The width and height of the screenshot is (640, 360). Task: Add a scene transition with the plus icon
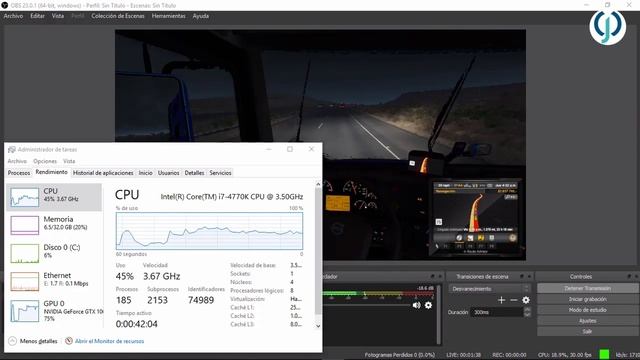click(501, 300)
